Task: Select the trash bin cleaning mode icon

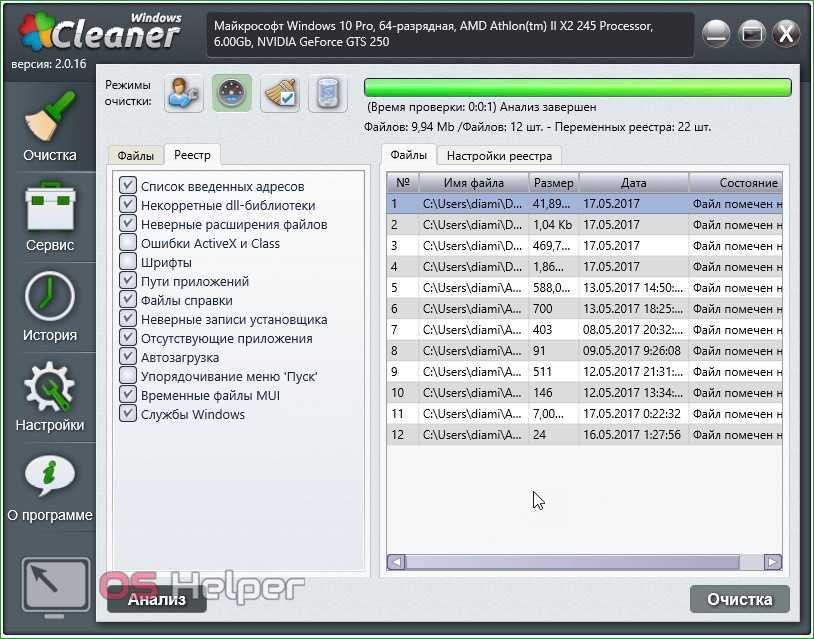Action: [328, 93]
